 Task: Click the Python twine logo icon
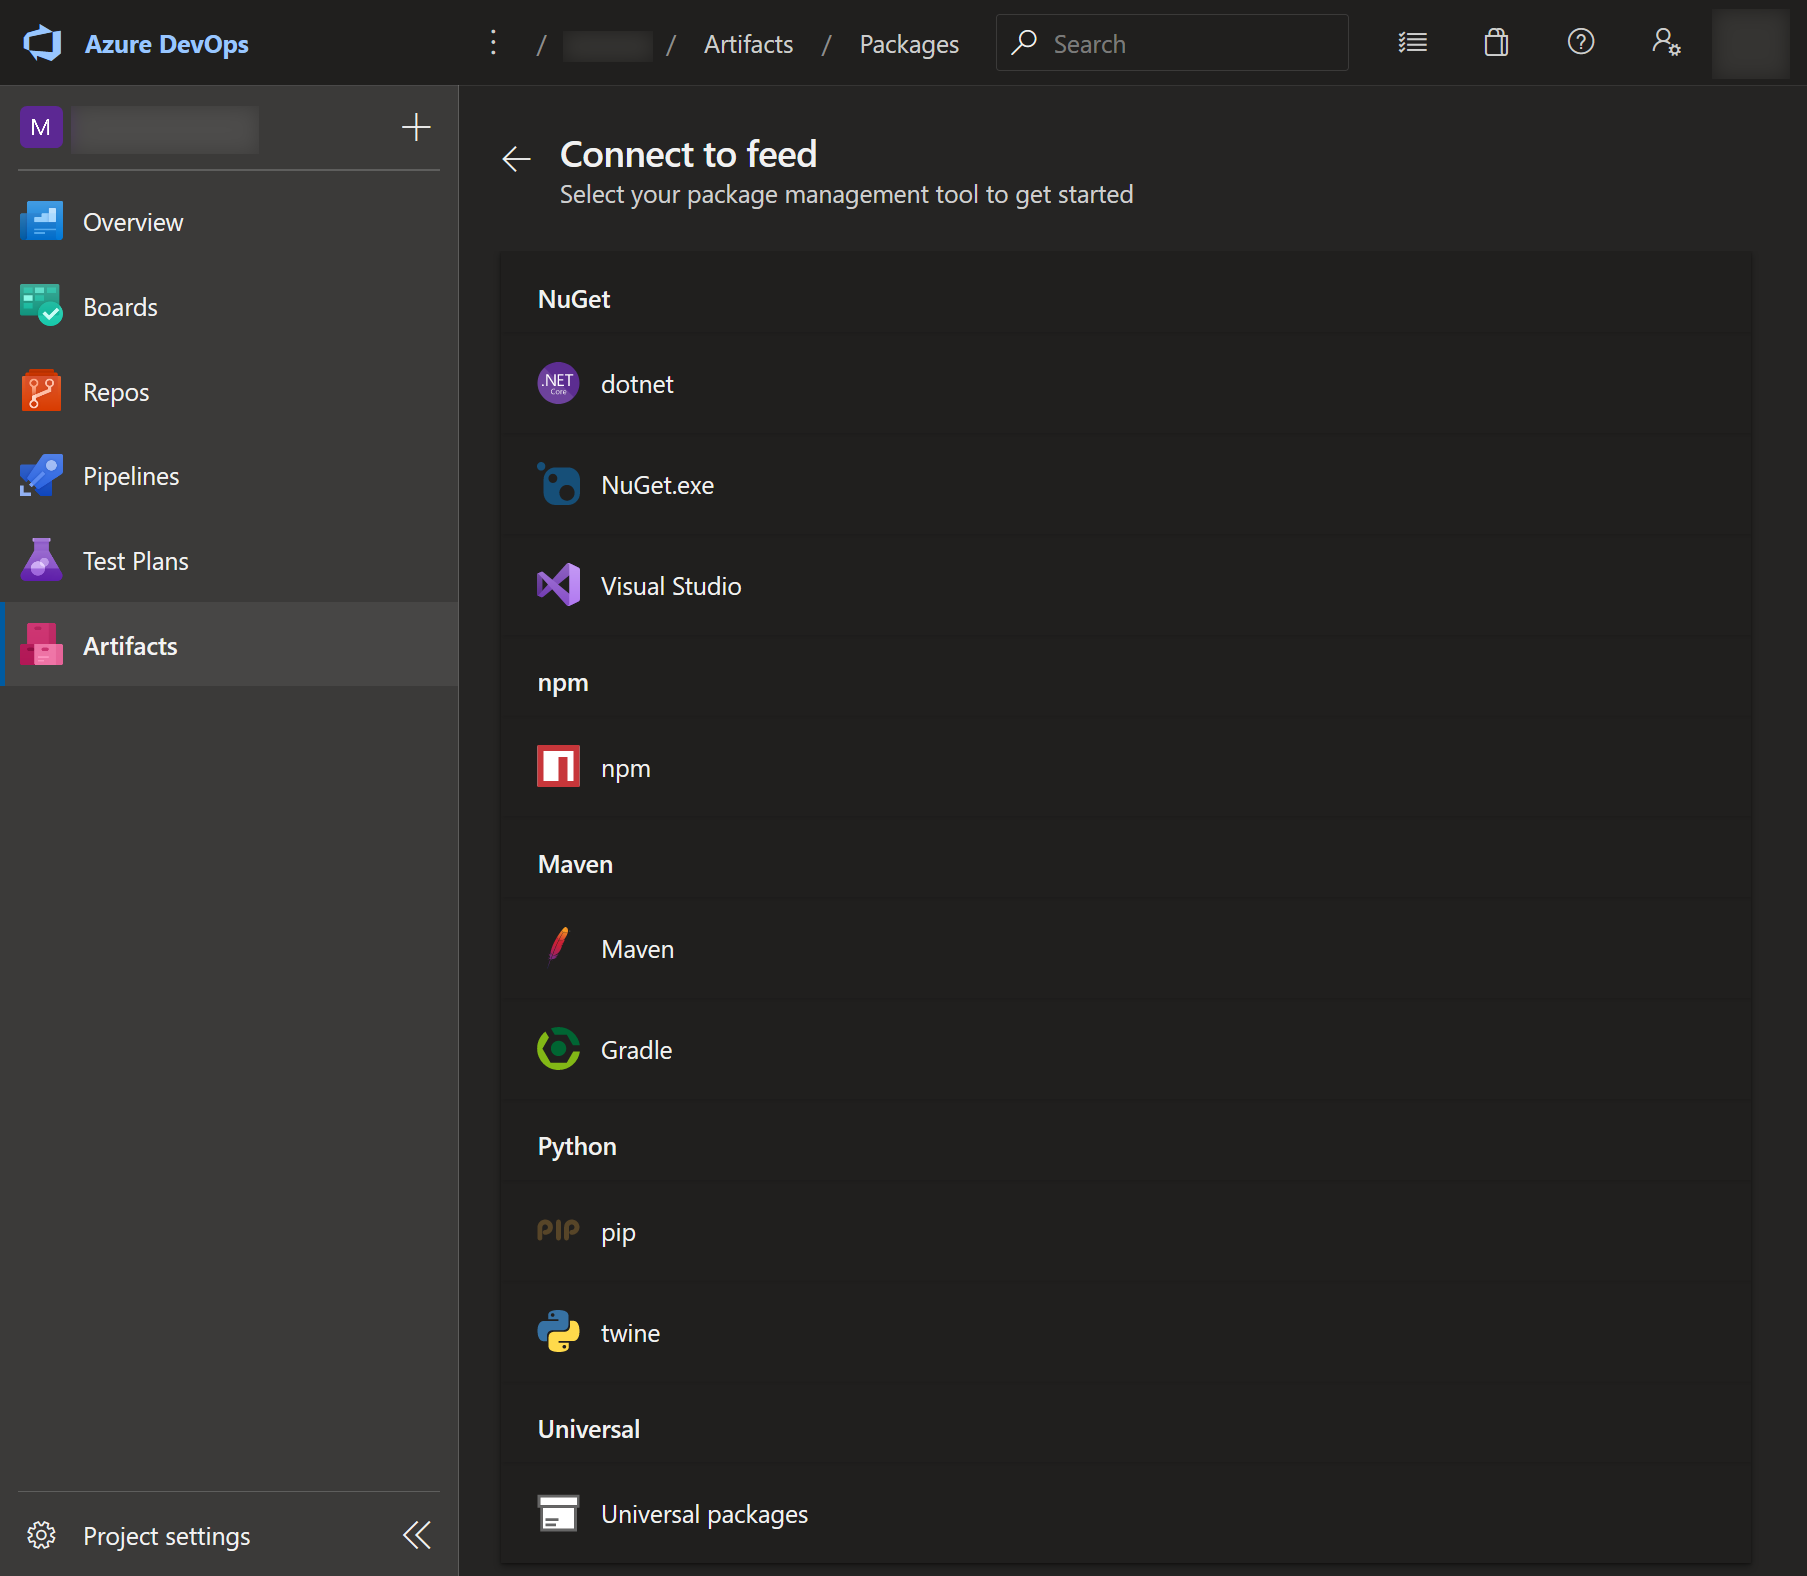[x=558, y=1331]
